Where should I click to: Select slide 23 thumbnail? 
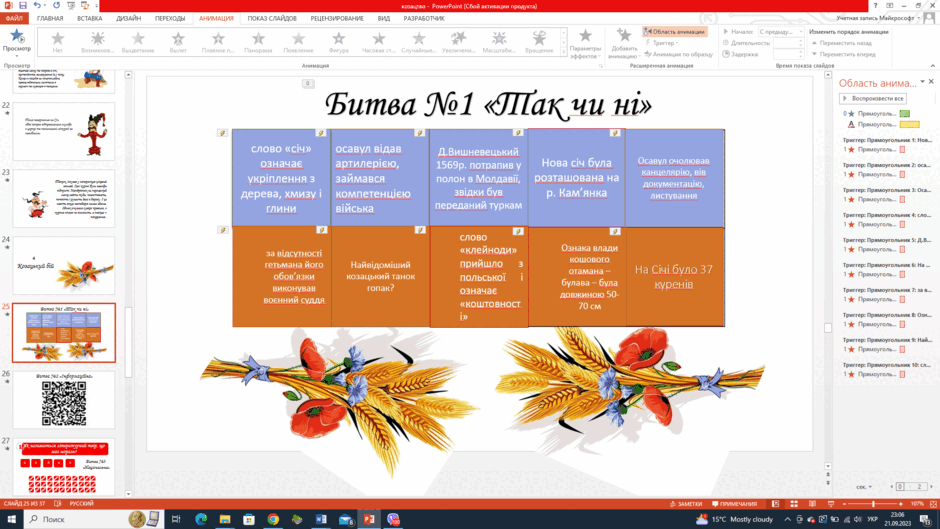[64, 199]
